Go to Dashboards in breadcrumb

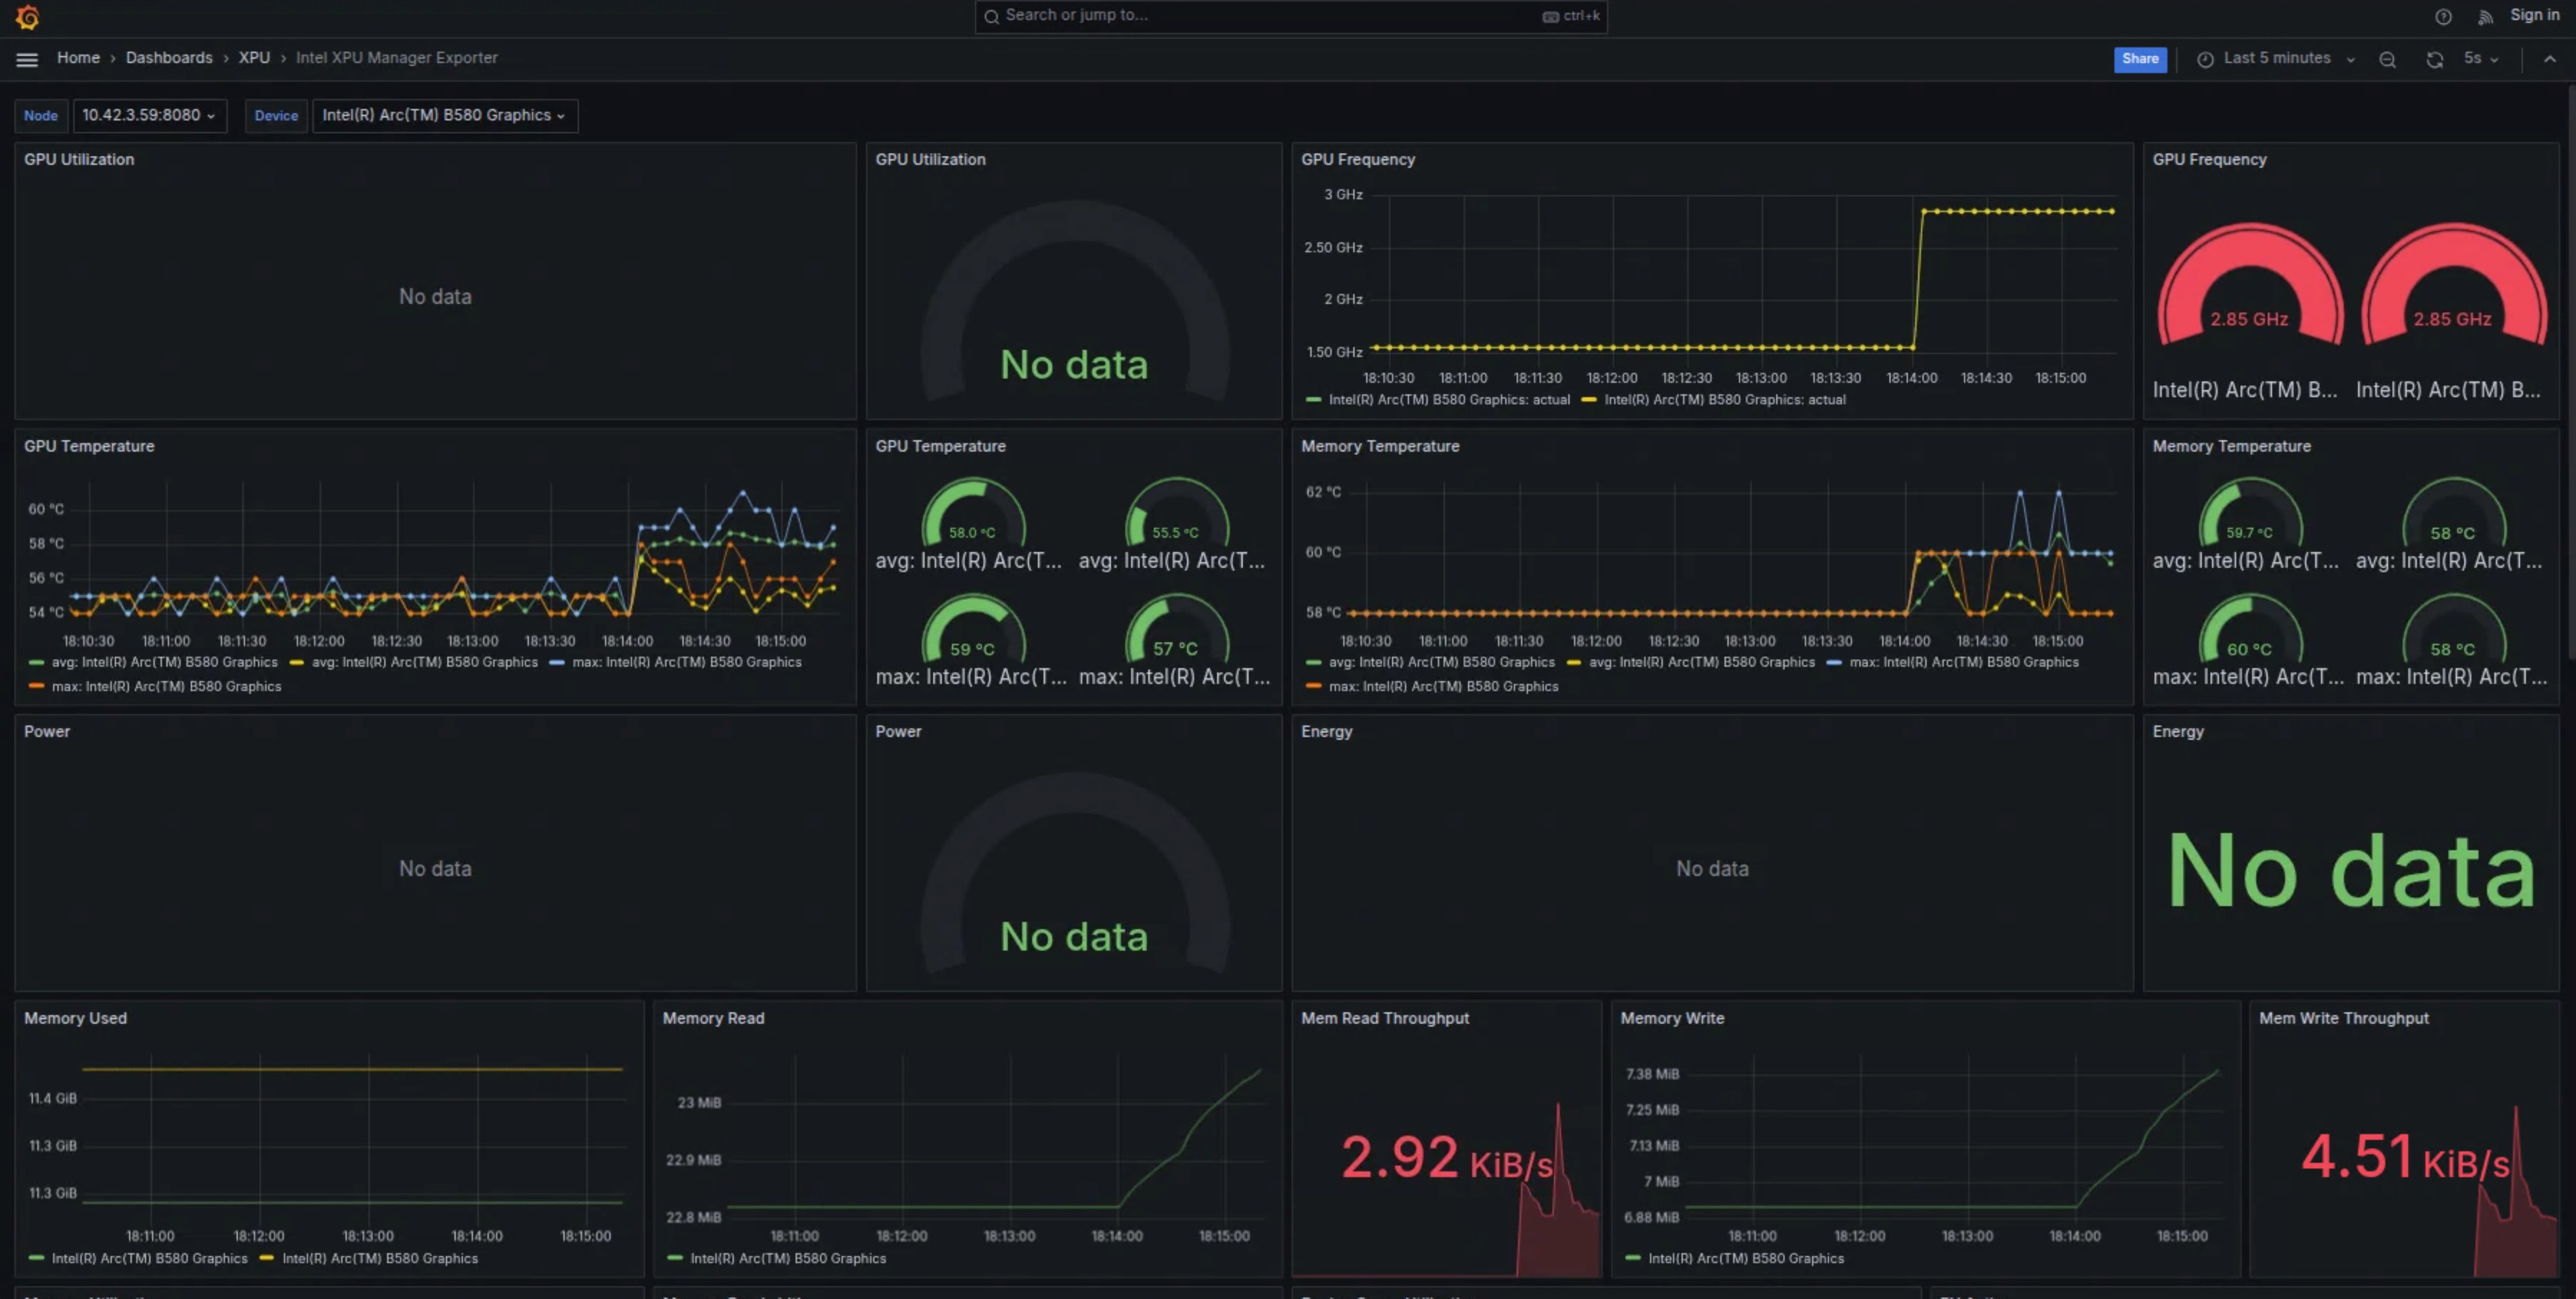(x=169, y=58)
